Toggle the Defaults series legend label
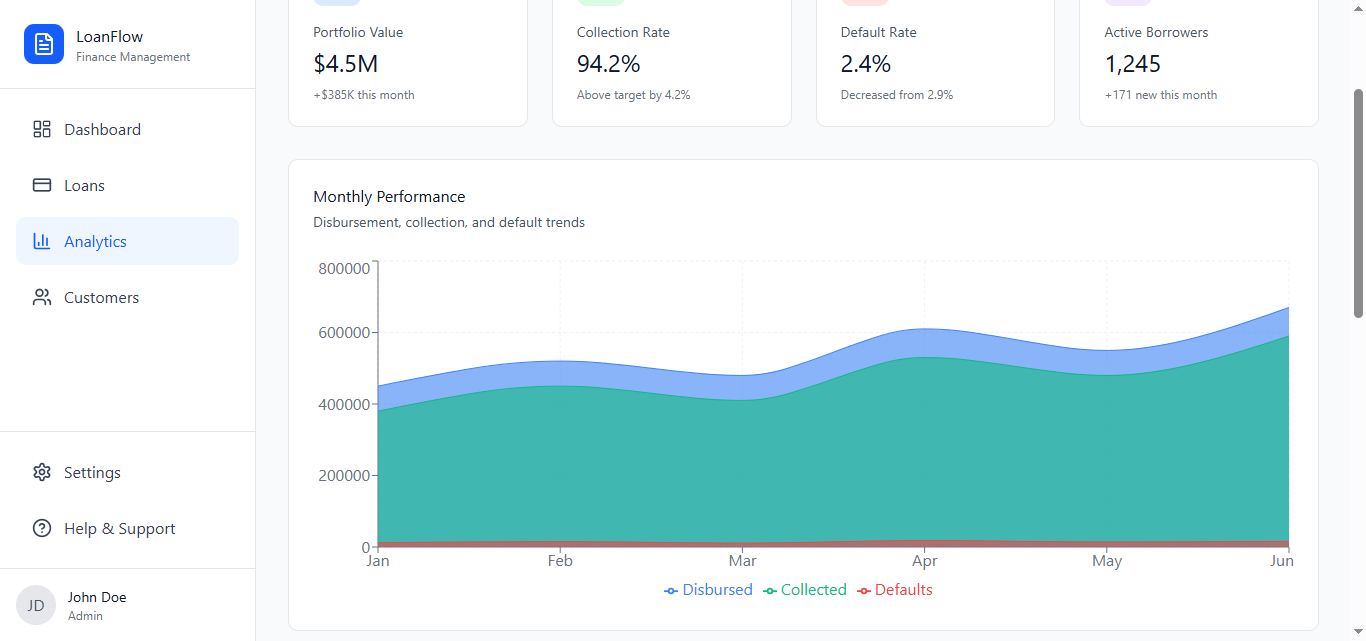The image size is (1366, 641). (903, 590)
